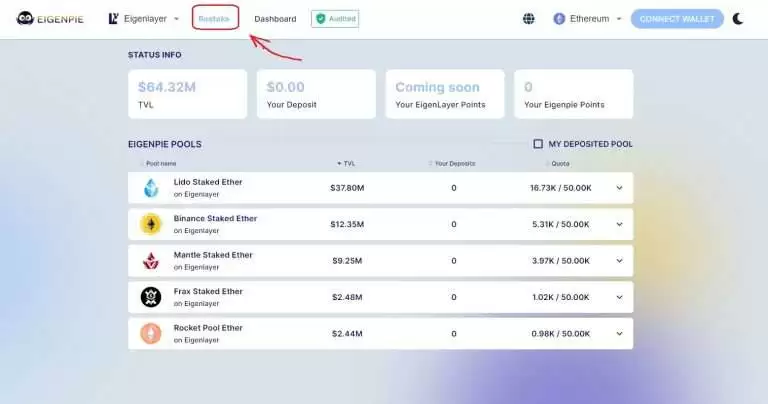
Task: Click the Audited shield badge
Action: (x=335, y=19)
